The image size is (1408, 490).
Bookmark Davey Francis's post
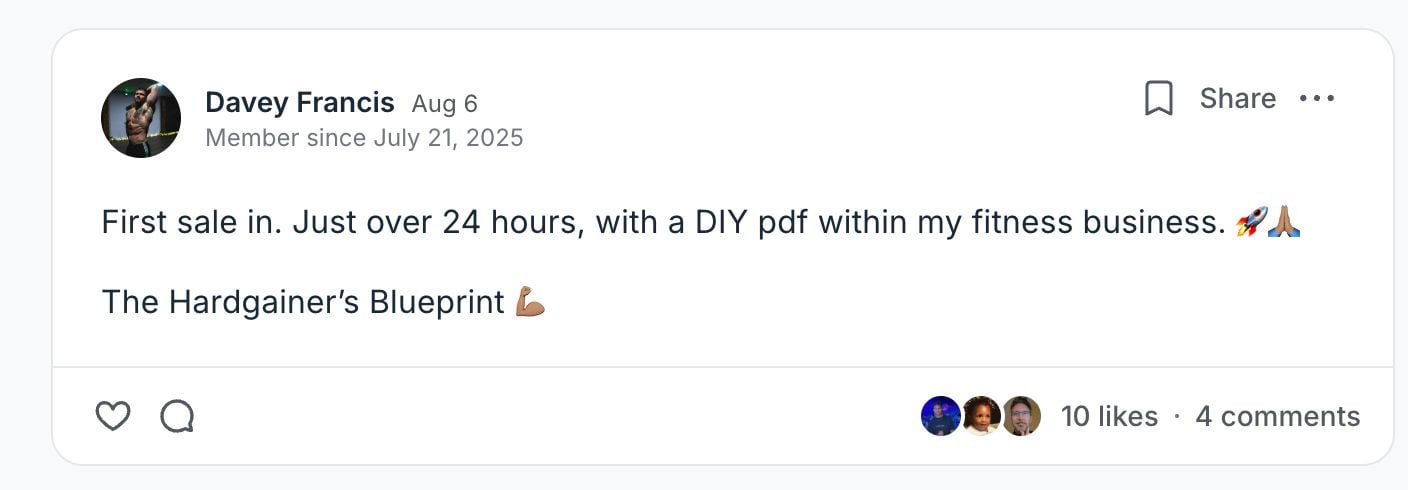tap(1158, 99)
